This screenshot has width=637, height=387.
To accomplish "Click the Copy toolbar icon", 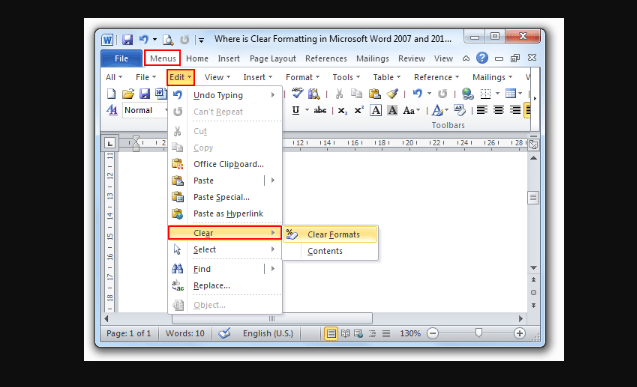I will [356, 94].
